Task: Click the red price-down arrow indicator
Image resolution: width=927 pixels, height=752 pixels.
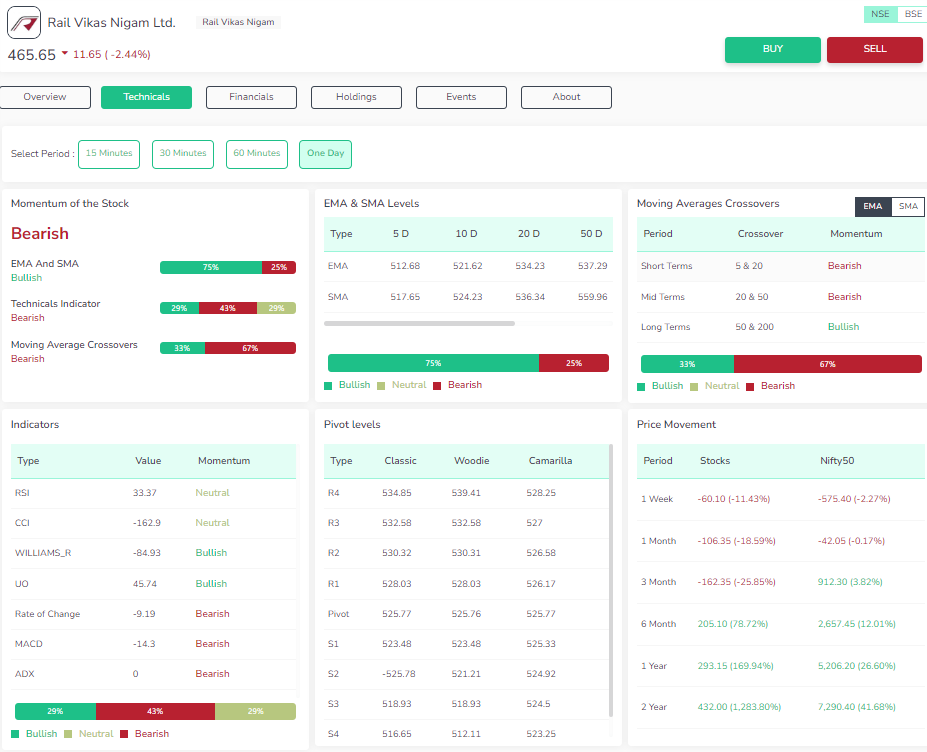Action: click(x=65, y=54)
